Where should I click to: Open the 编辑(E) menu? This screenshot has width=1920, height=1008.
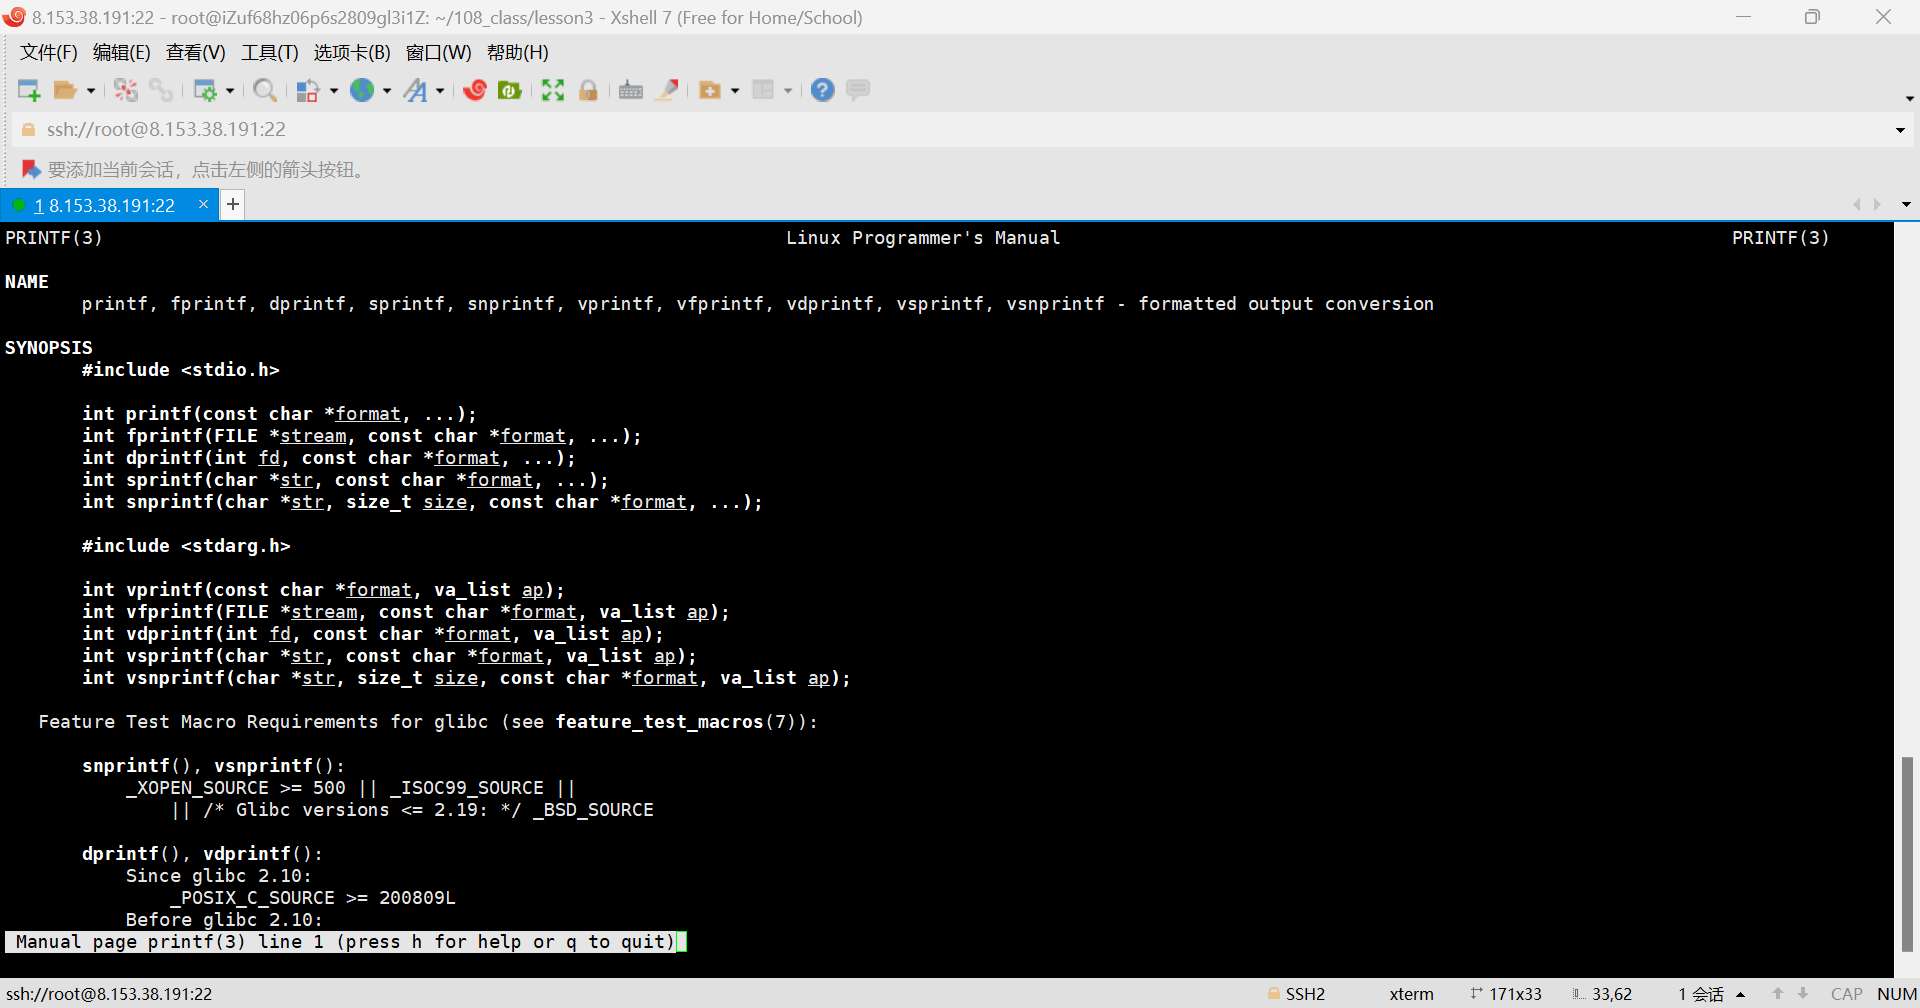[122, 53]
